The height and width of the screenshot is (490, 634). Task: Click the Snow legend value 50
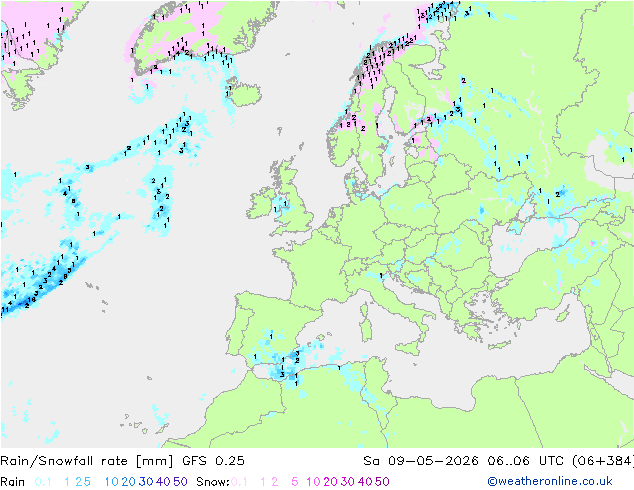[x=382, y=482]
